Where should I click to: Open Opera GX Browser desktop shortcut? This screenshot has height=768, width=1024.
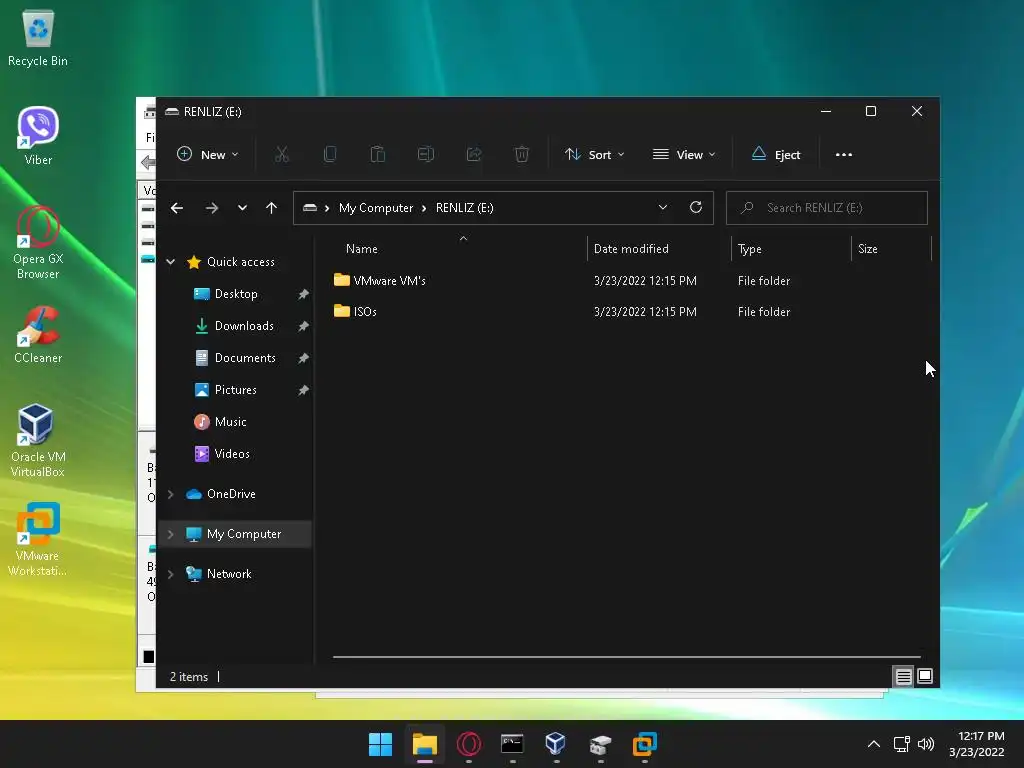(38, 242)
